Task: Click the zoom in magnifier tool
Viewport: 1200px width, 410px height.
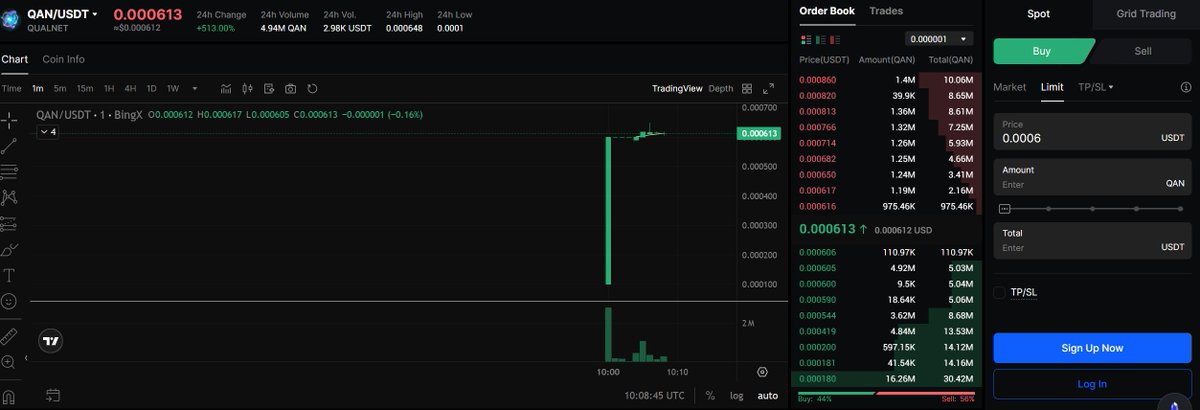Action: tap(10, 361)
